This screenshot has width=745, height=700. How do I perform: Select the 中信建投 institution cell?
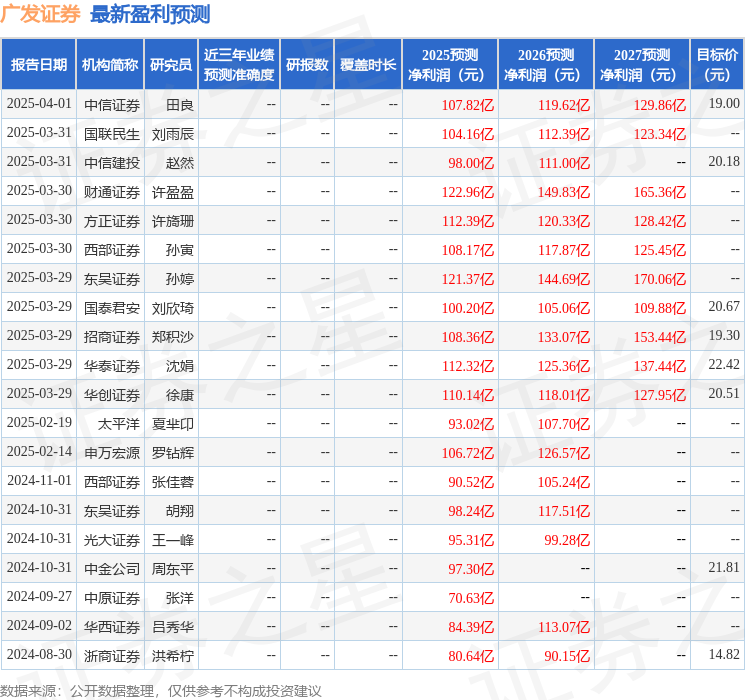(112, 163)
